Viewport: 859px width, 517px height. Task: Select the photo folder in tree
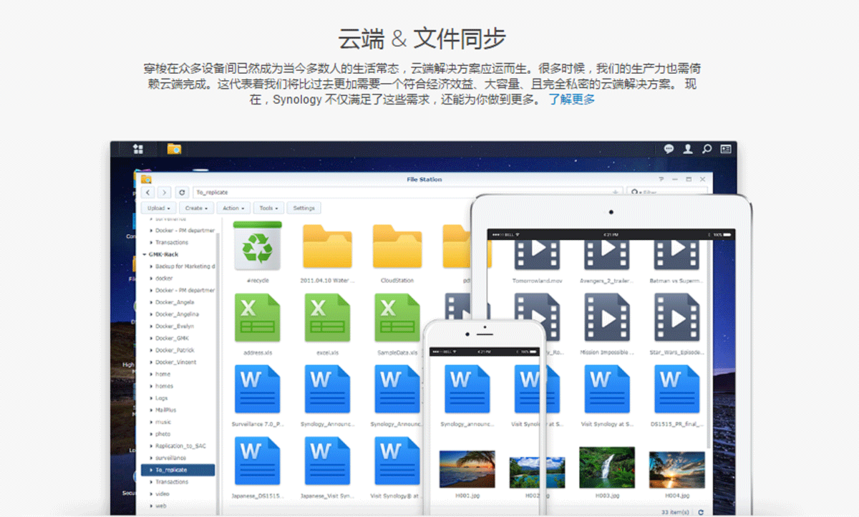click(x=163, y=434)
